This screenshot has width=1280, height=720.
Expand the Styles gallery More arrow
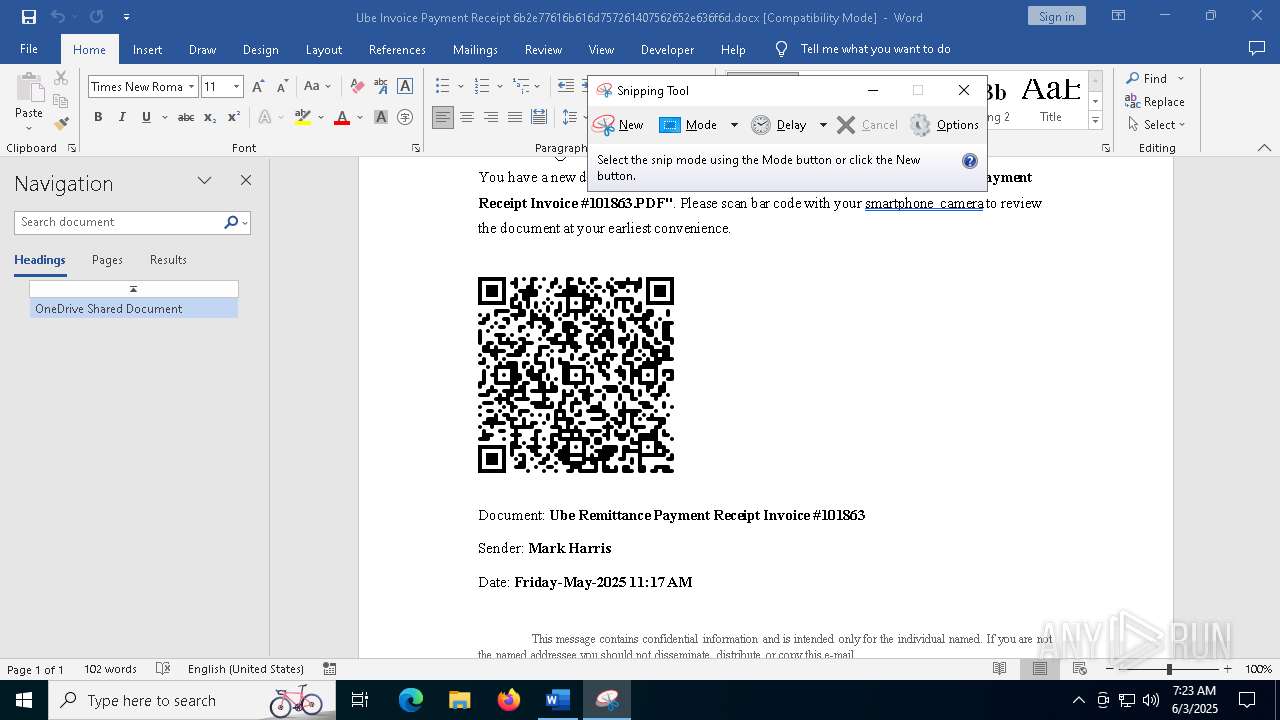click(x=1095, y=121)
